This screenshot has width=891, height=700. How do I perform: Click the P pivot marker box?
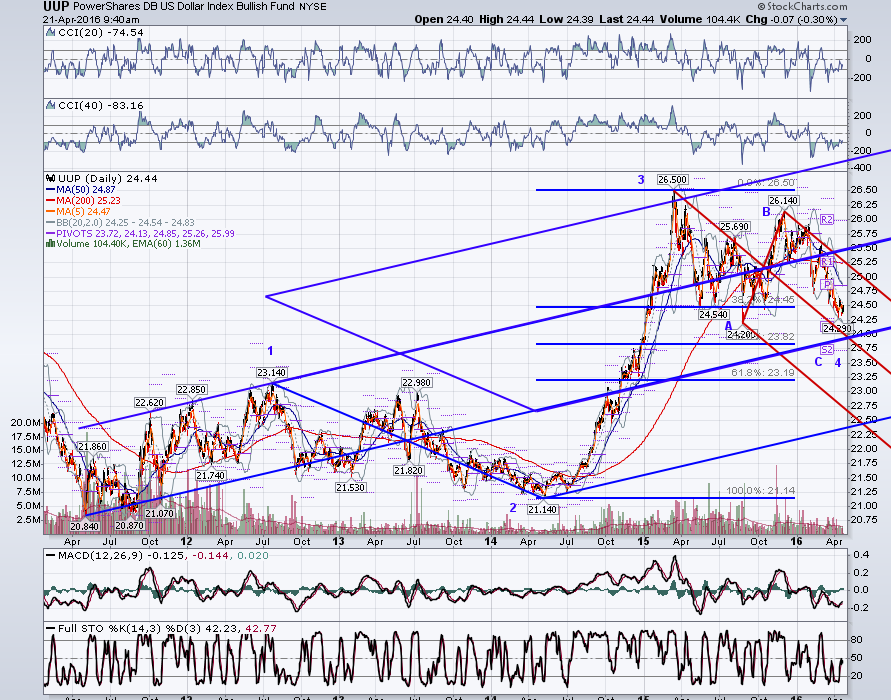tap(828, 284)
